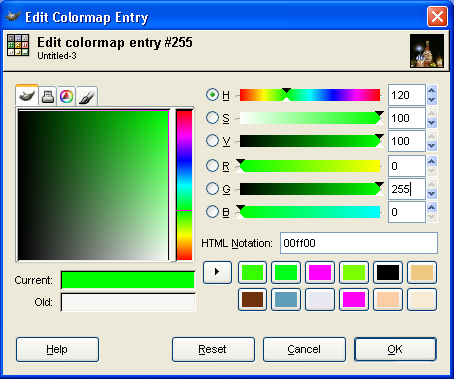Pick the tan history swatch in top row
The height and width of the screenshot is (379, 454).
pos(422,272)
